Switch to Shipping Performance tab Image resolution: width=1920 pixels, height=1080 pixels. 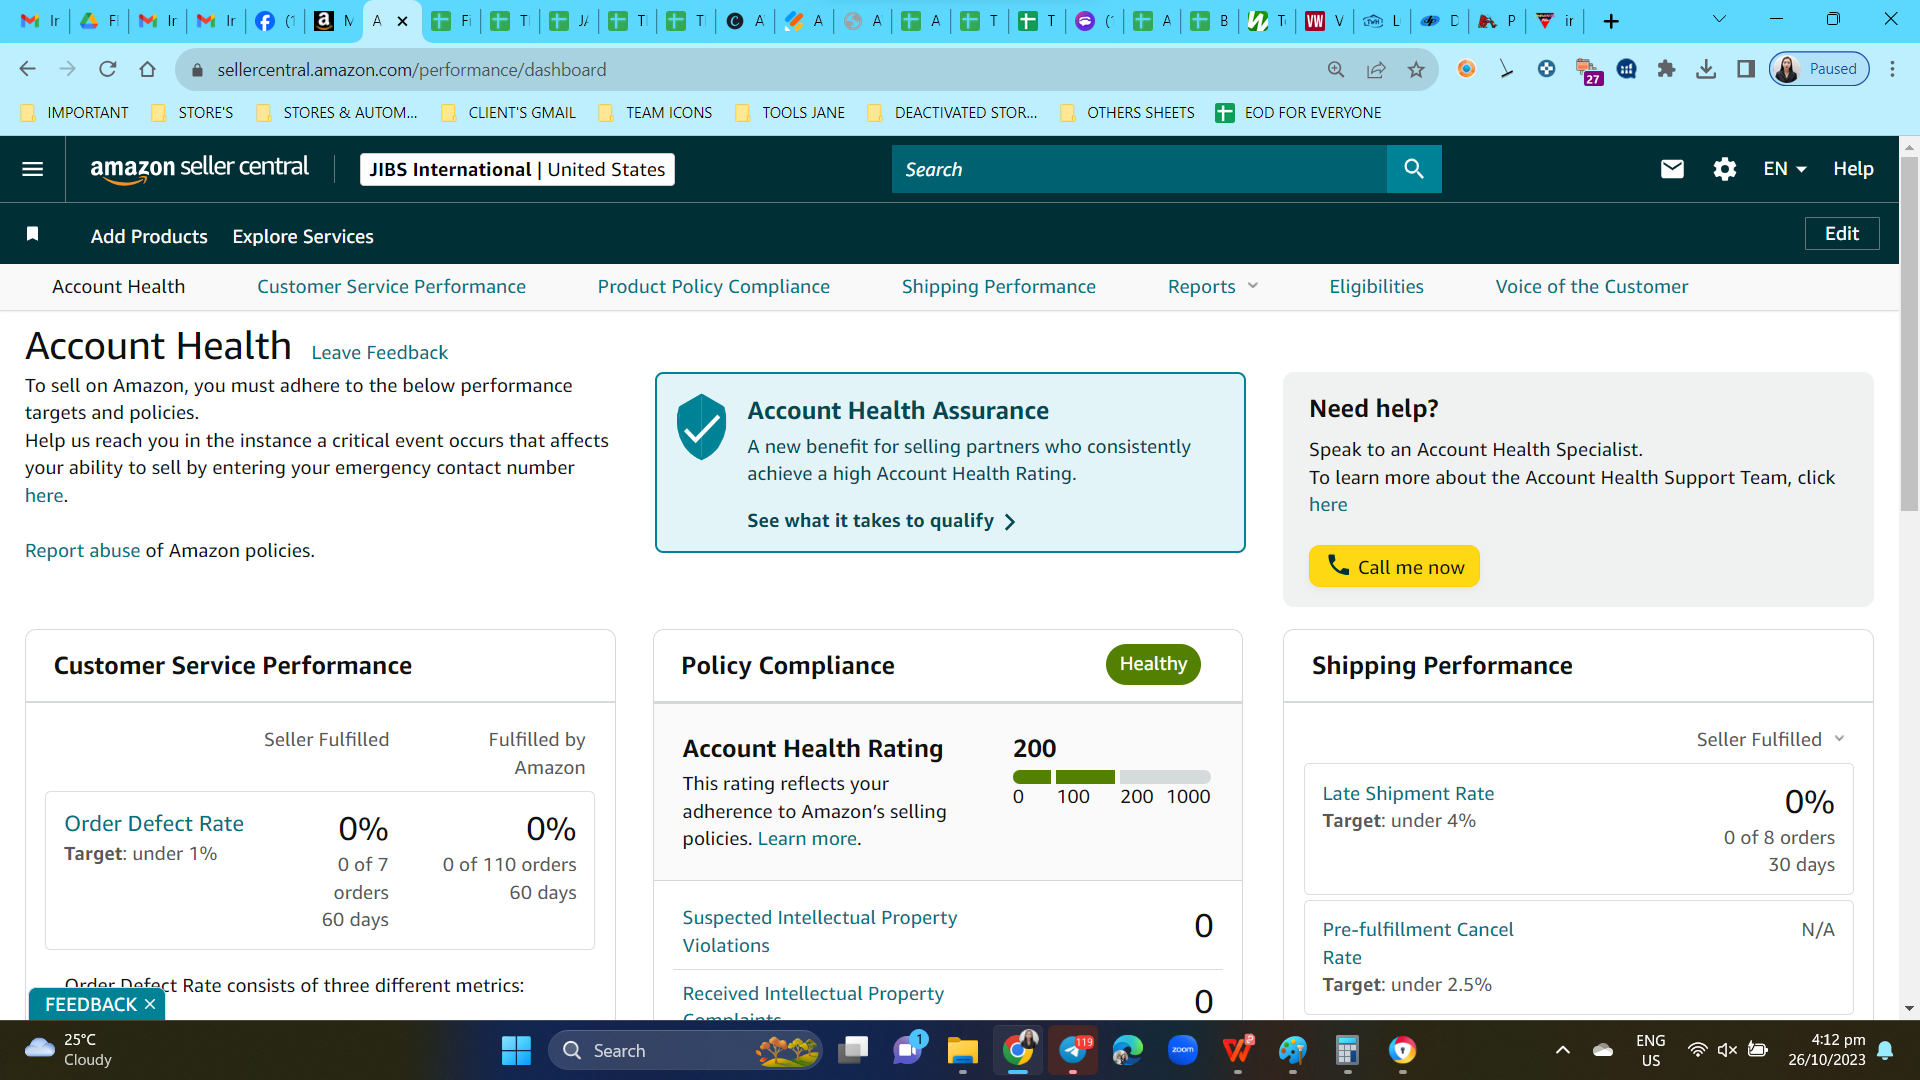coord(998,287)
